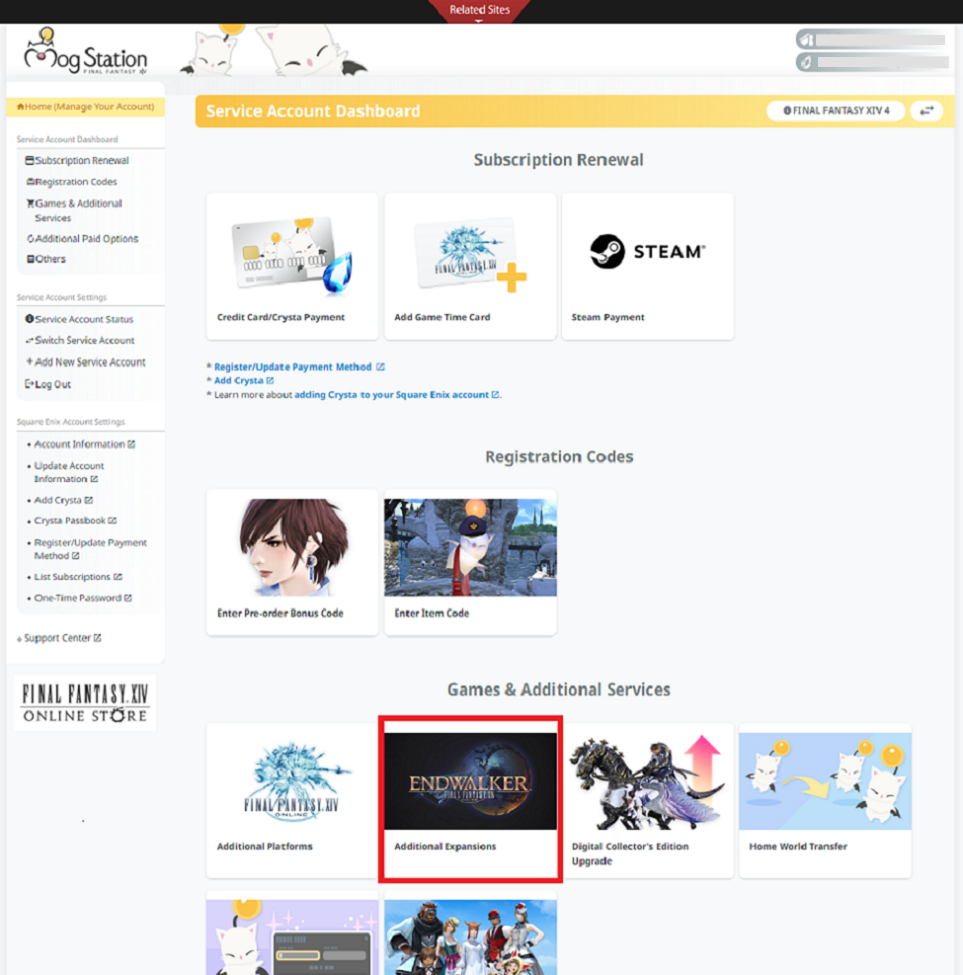The image size is (963, 975).
Task: Open Home World Transfer card
Action: coord(825,800)
